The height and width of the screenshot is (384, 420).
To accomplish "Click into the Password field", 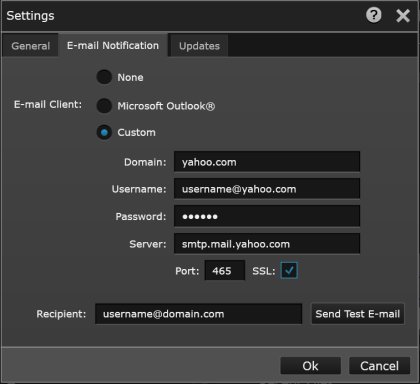I will (267, 216).
